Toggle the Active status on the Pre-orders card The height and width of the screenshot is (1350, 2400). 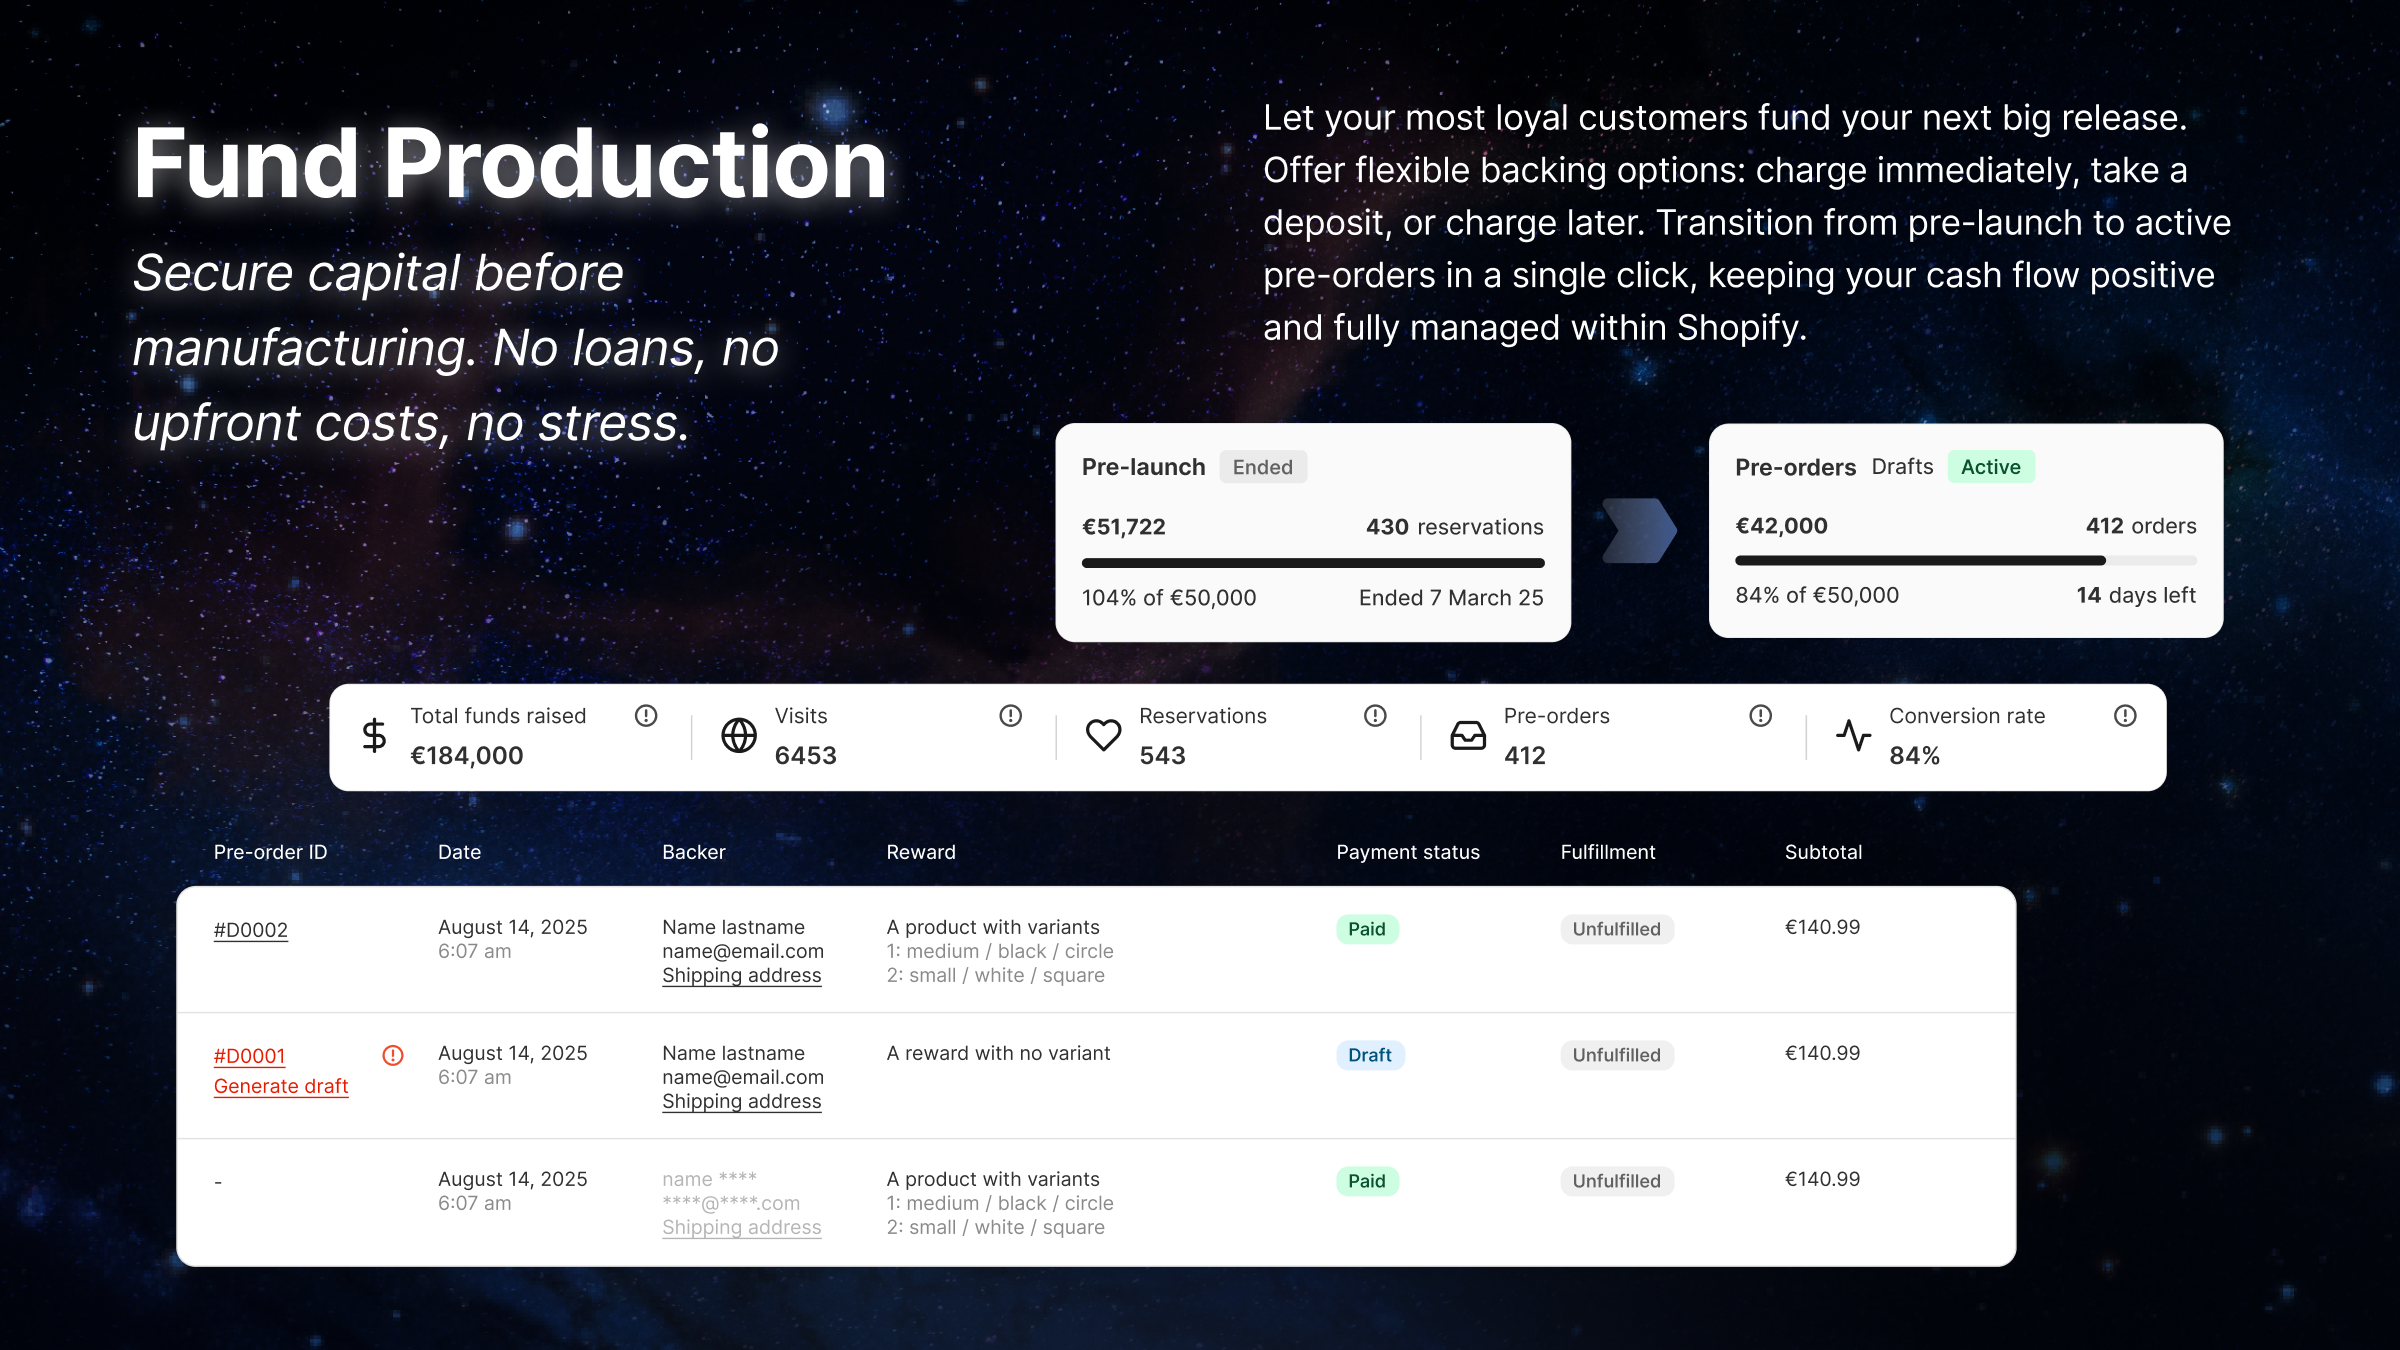[1990, 466]
